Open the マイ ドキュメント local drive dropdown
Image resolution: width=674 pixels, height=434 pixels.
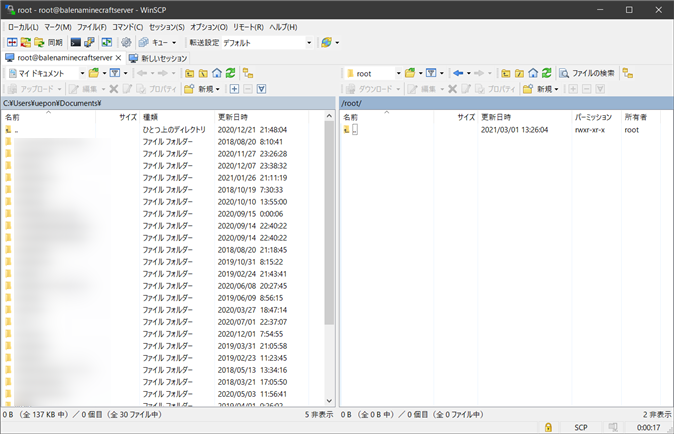pyautogui.click(x=46, y=73)
